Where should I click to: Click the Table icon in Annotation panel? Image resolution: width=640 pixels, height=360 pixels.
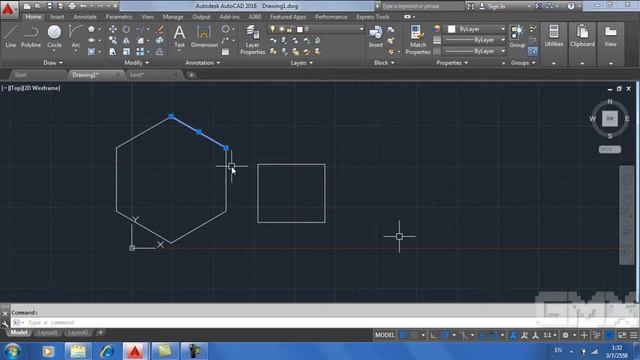coord(225,52)
